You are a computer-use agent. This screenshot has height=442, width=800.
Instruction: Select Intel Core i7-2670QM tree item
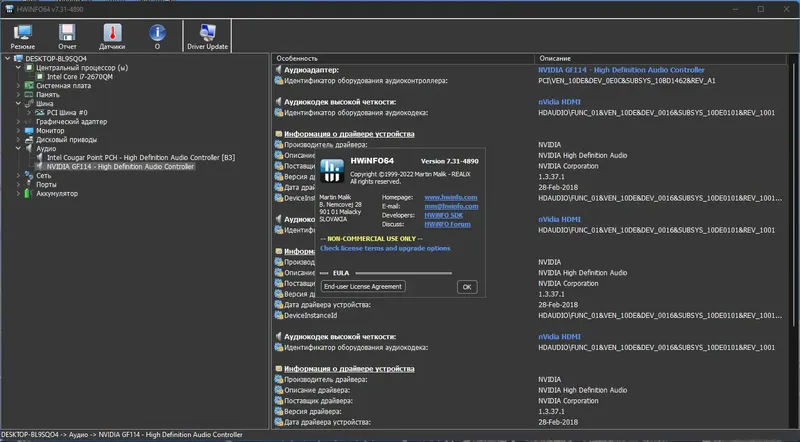click(x=80, y=77)
